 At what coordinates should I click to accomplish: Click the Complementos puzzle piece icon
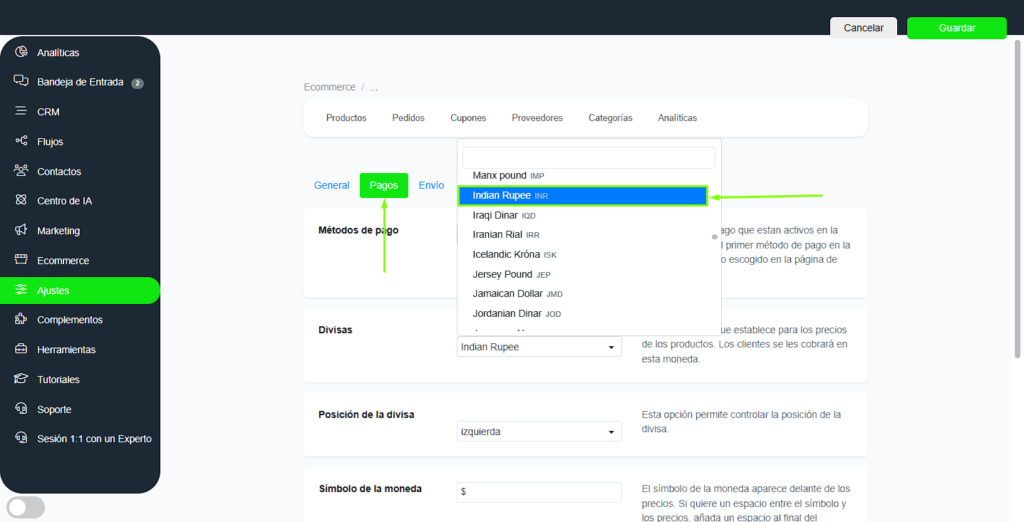pyautogui.click(x=21, y=319)
